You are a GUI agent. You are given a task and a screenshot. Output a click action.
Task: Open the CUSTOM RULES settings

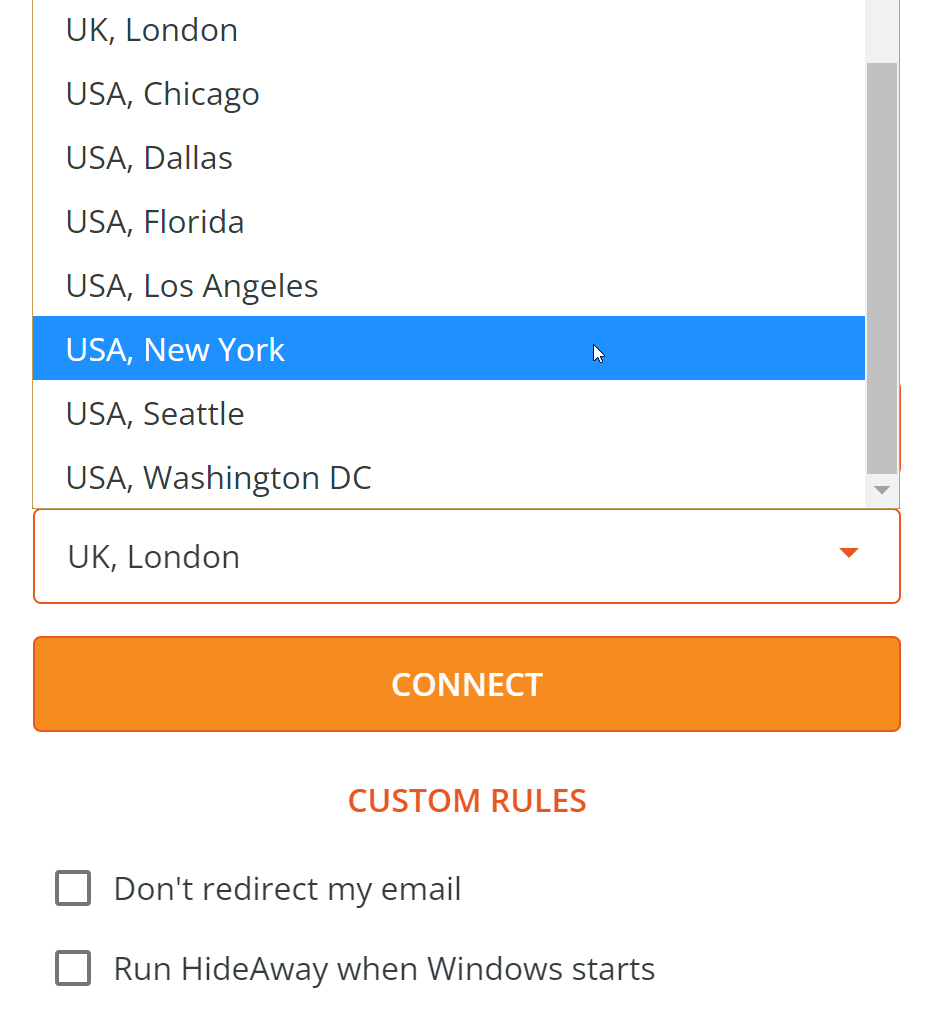pos(467,800)
